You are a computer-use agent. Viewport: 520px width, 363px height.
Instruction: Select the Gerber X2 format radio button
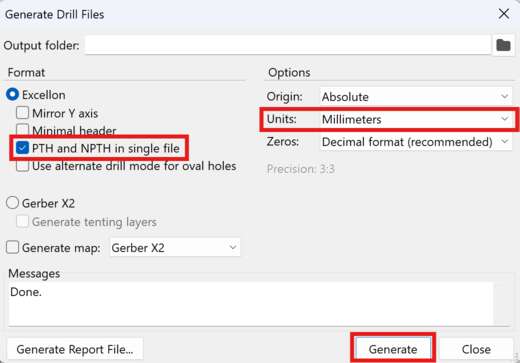click(x=12, y=203)
